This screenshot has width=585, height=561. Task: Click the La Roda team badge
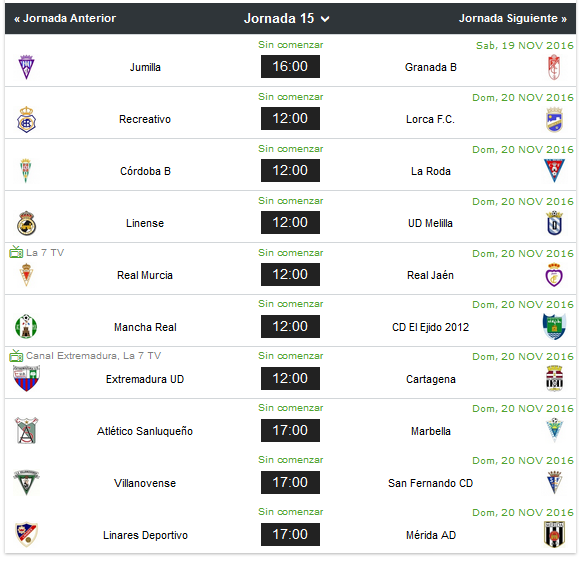click(x=554, y=171)
